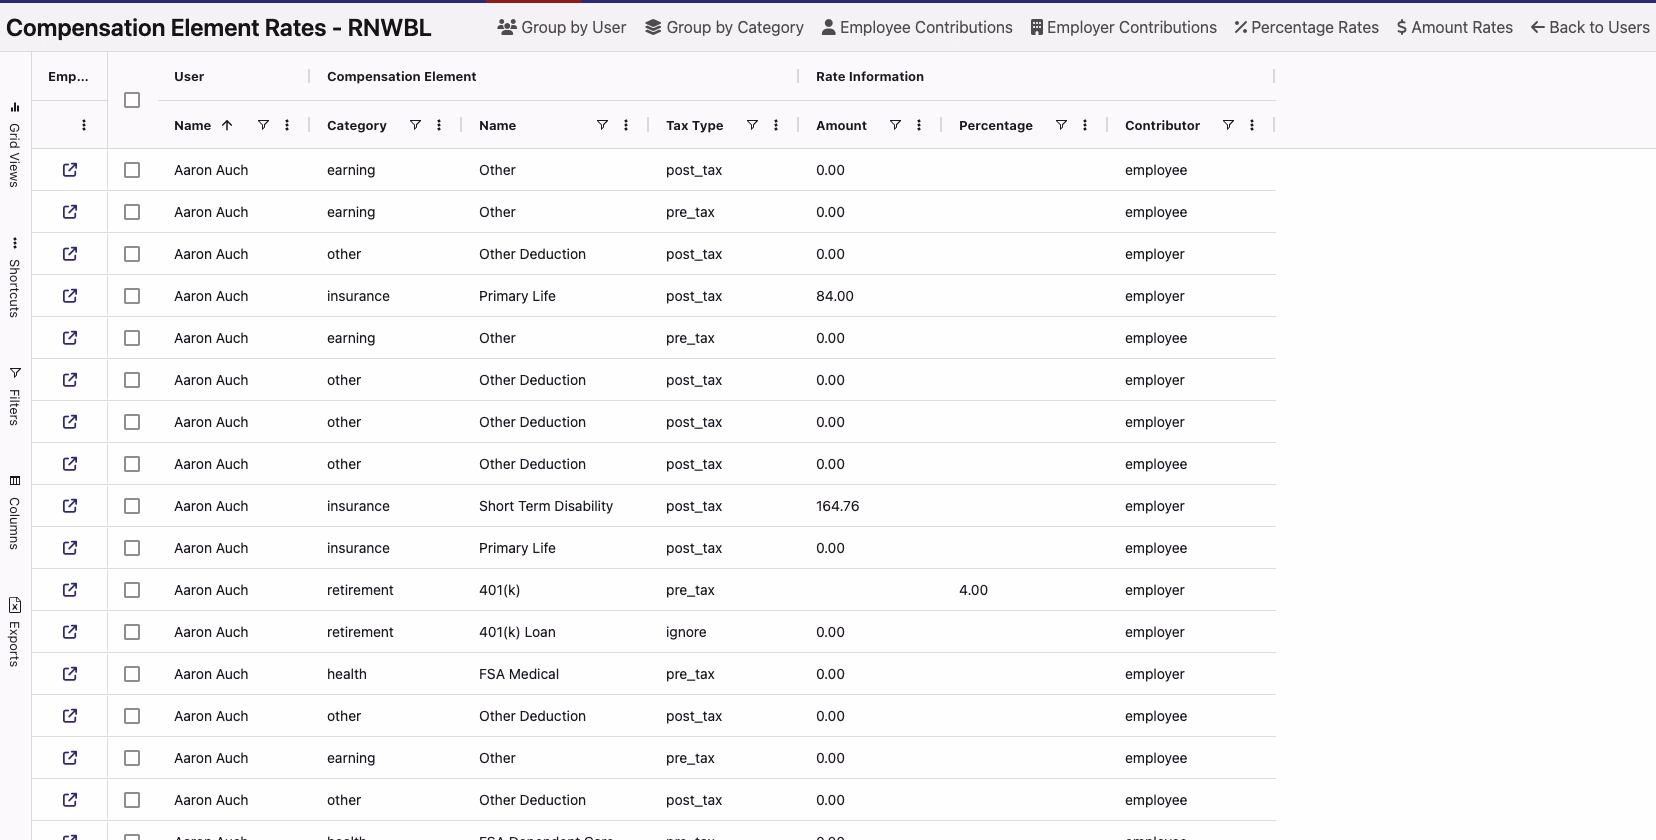Open filter for Tax Type column

pyautogui.click(x=752, y=125)
